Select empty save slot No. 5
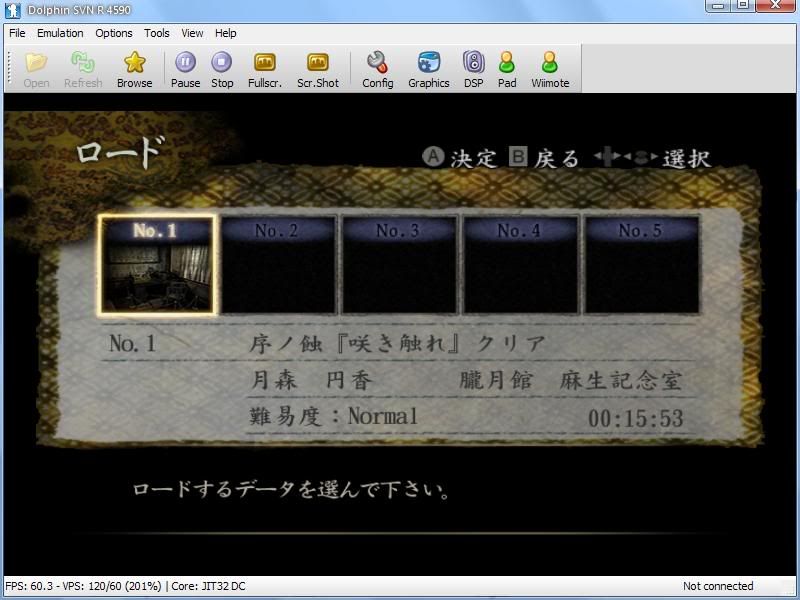Viewport: 800px width, 600px height. [x=642, y=264]
